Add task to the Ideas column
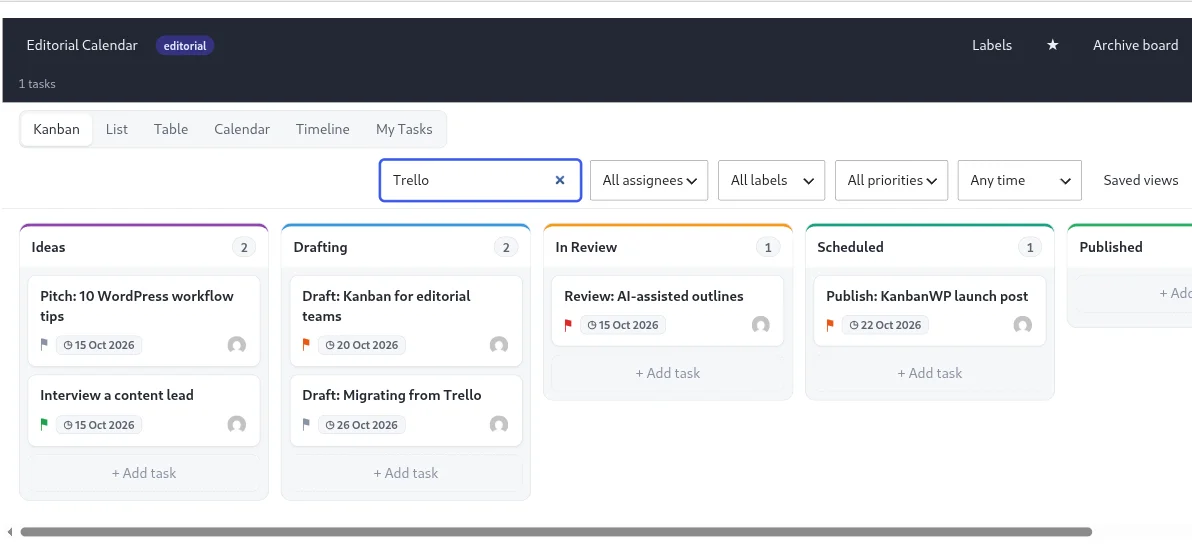 click(x=144, y=473)
